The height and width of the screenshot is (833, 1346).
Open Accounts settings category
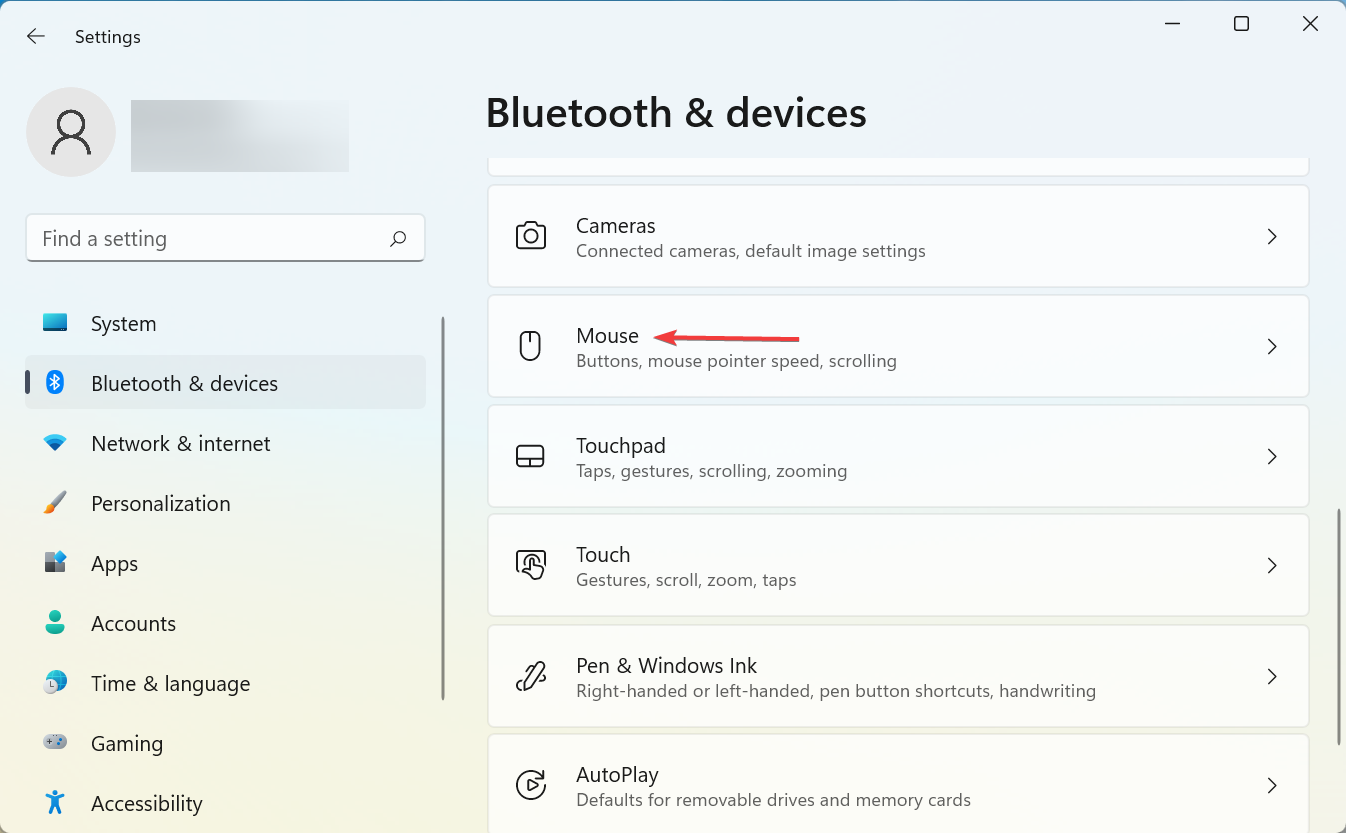click(x=225, y=622)
